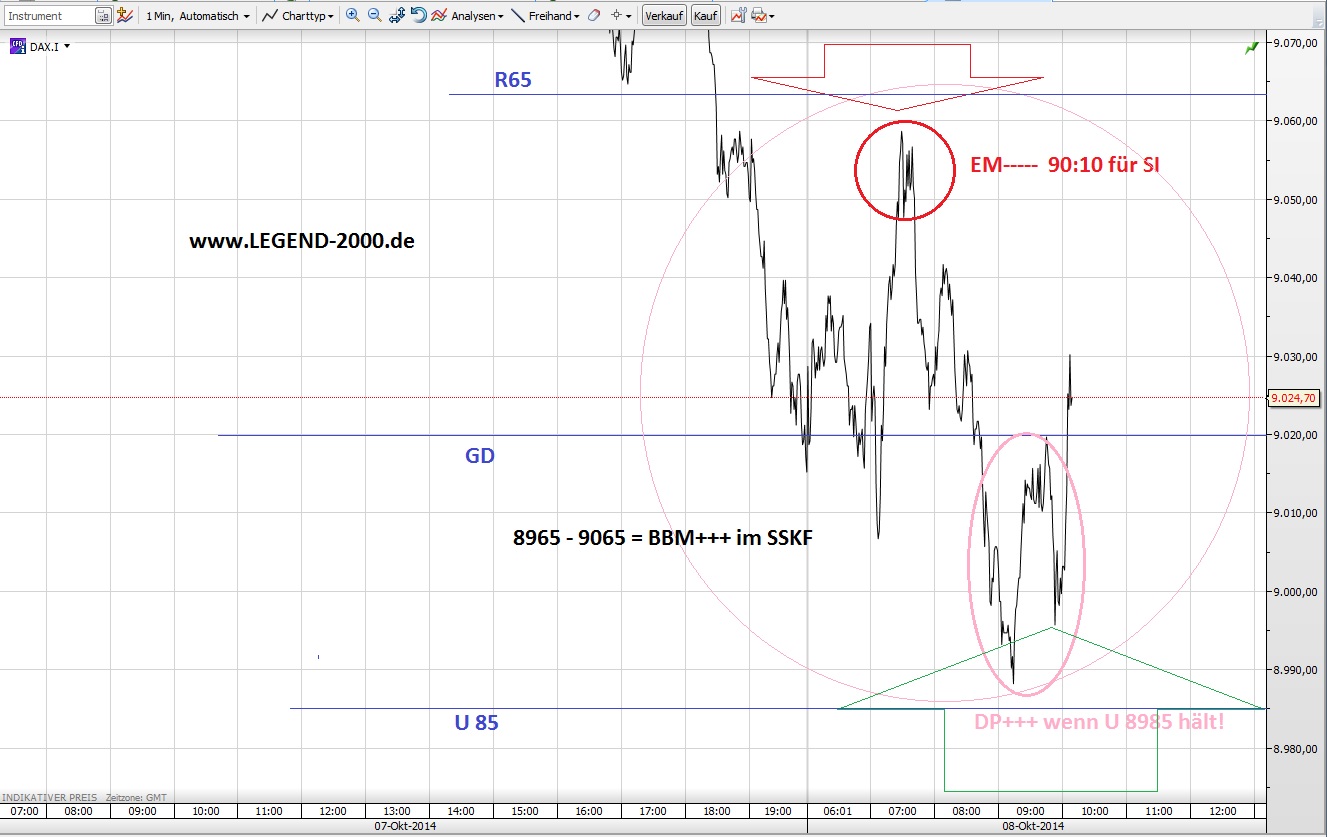The image size is (1327, 837).
Task: Select the Eraser tool in the toolbar
Action: pyautogui.click(x=593, y=15)
